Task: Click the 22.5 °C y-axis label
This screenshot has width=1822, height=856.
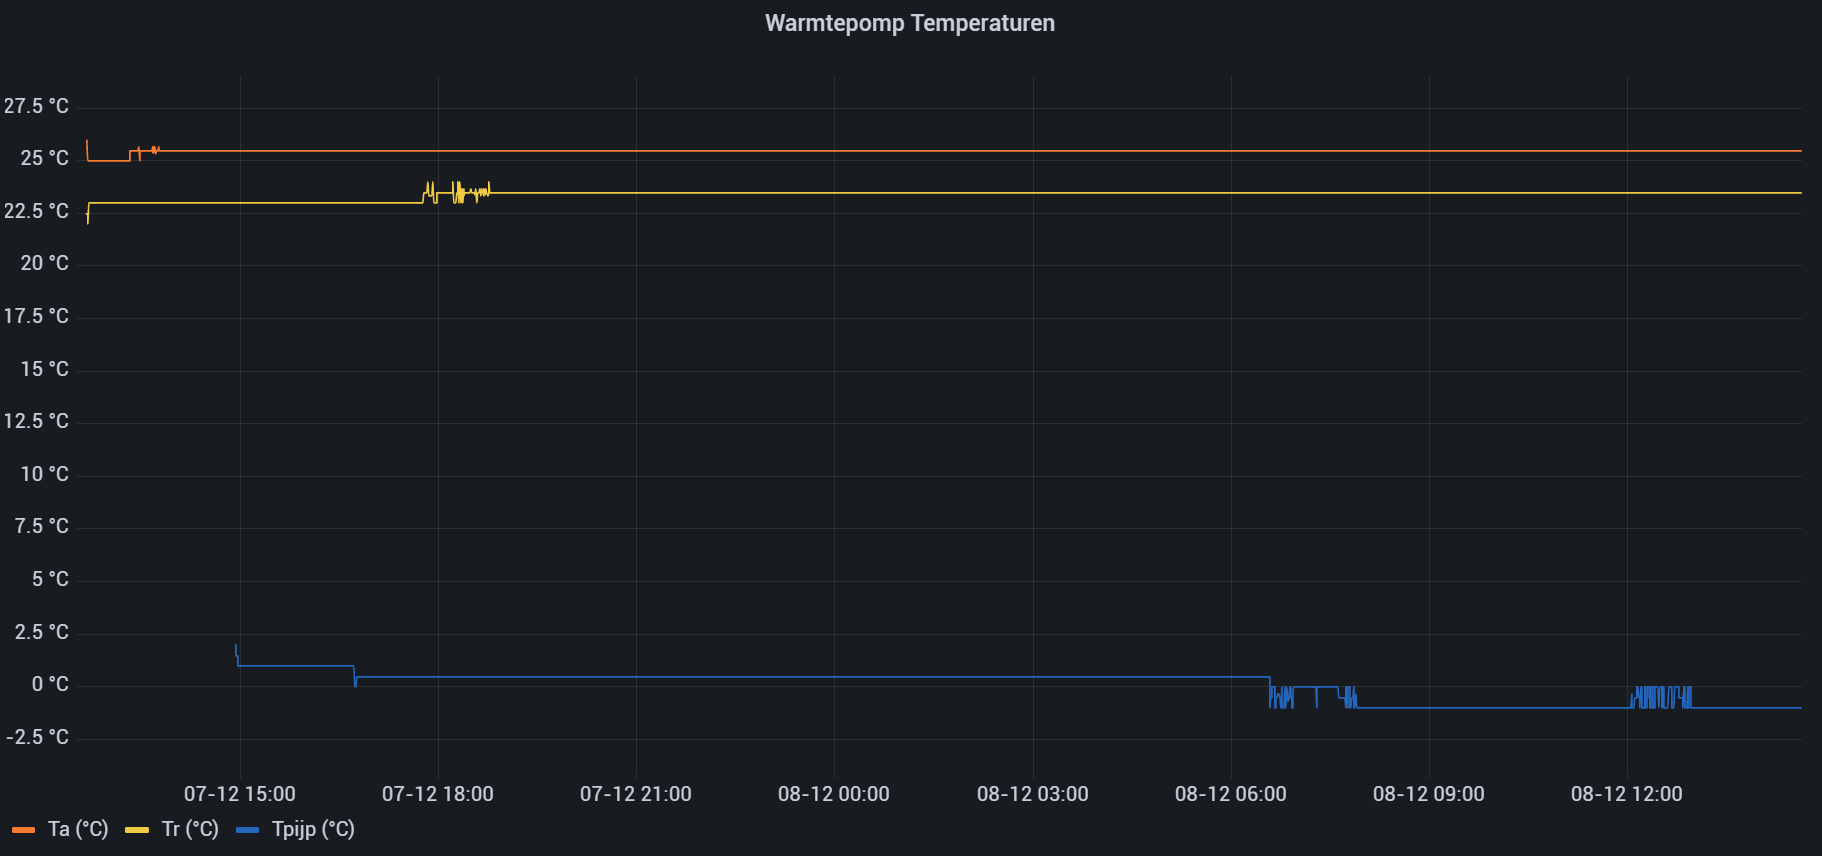Action: [x=37, y=211]
